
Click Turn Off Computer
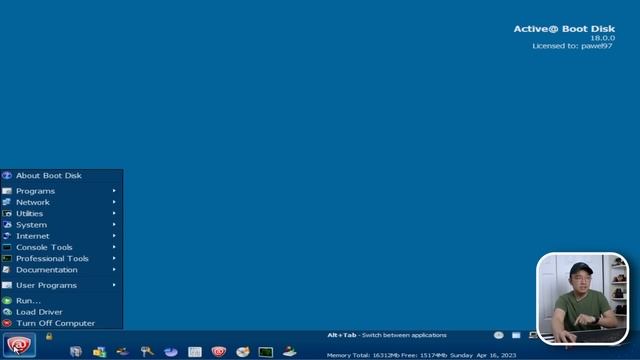(x=61, y=323)
